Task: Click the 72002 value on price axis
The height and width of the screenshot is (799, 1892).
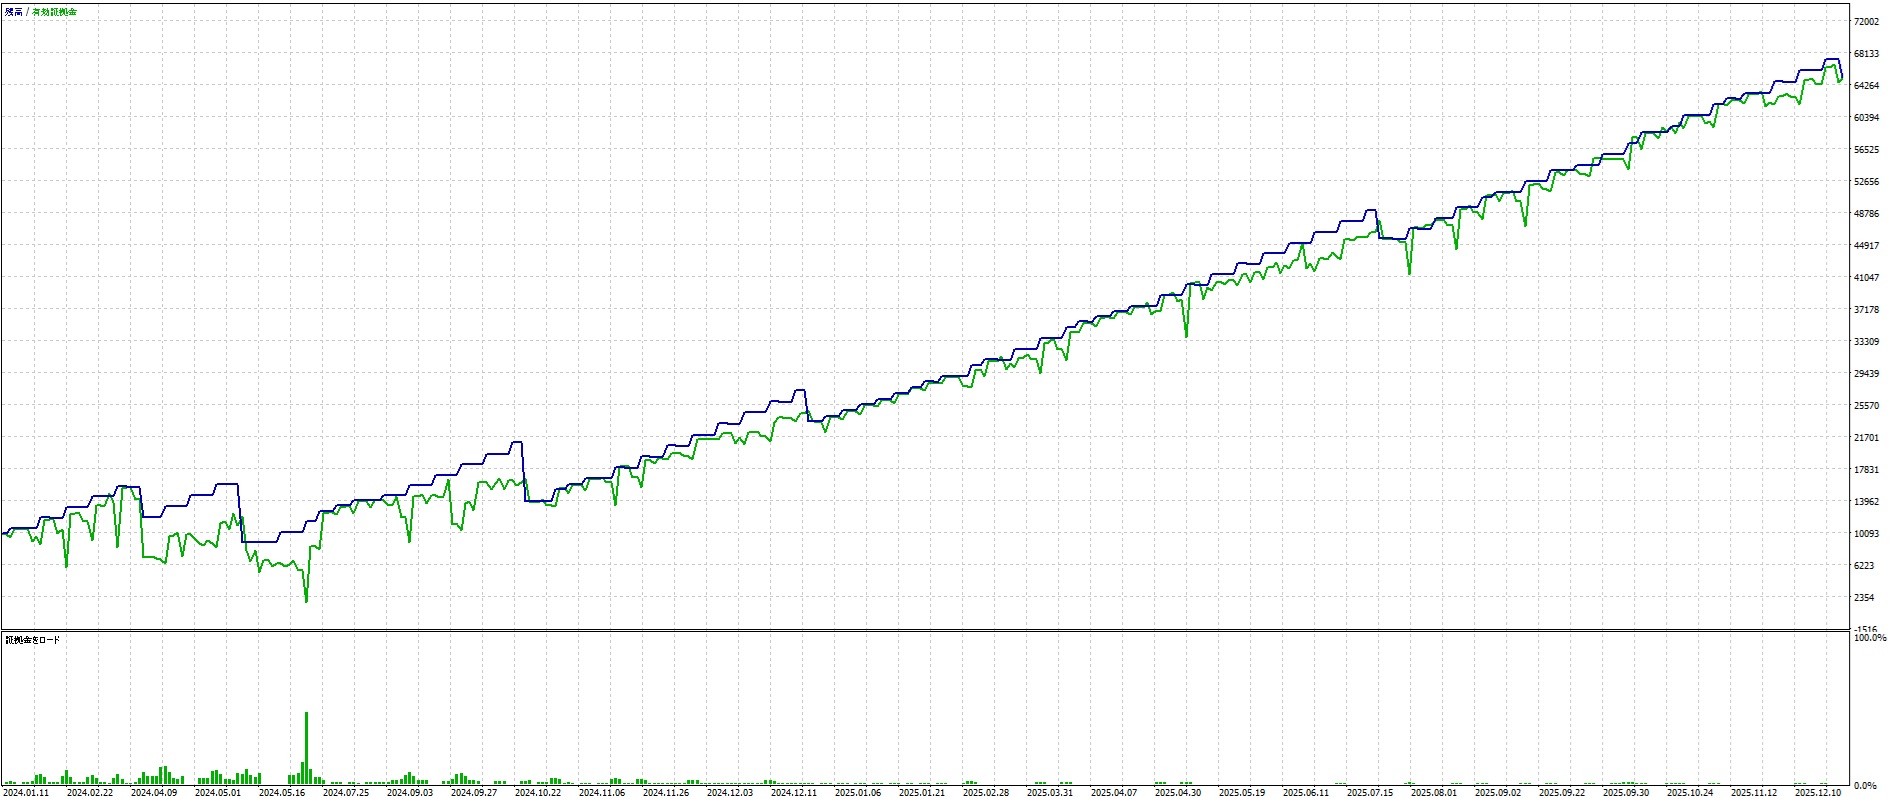Action: coord(1866,21)
